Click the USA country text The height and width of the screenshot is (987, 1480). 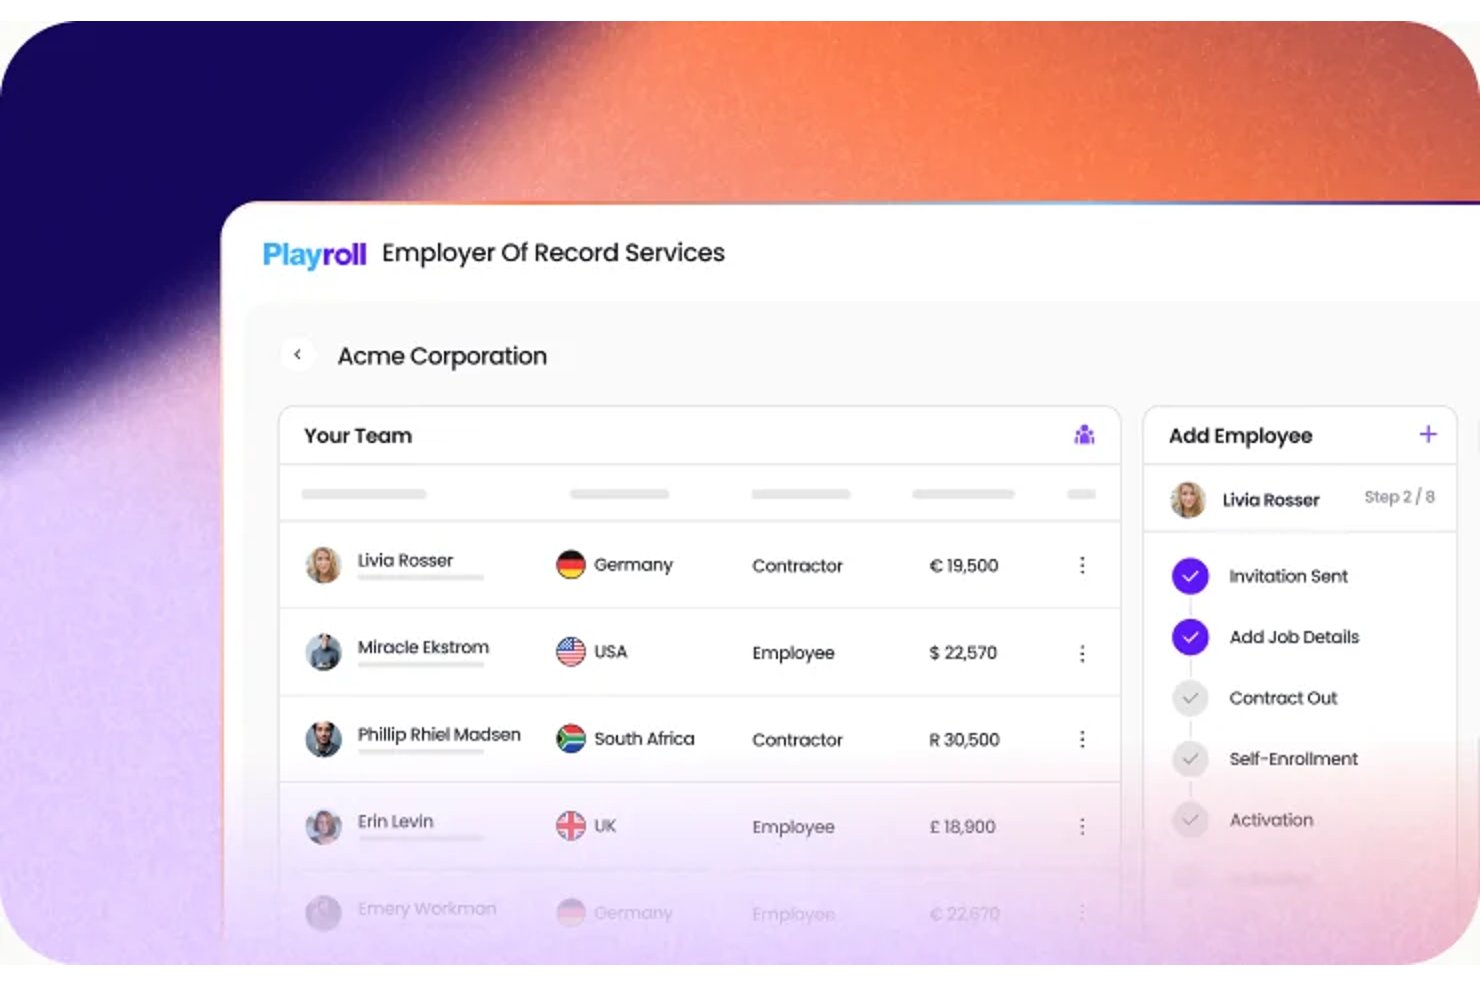(x=610, y=652)
